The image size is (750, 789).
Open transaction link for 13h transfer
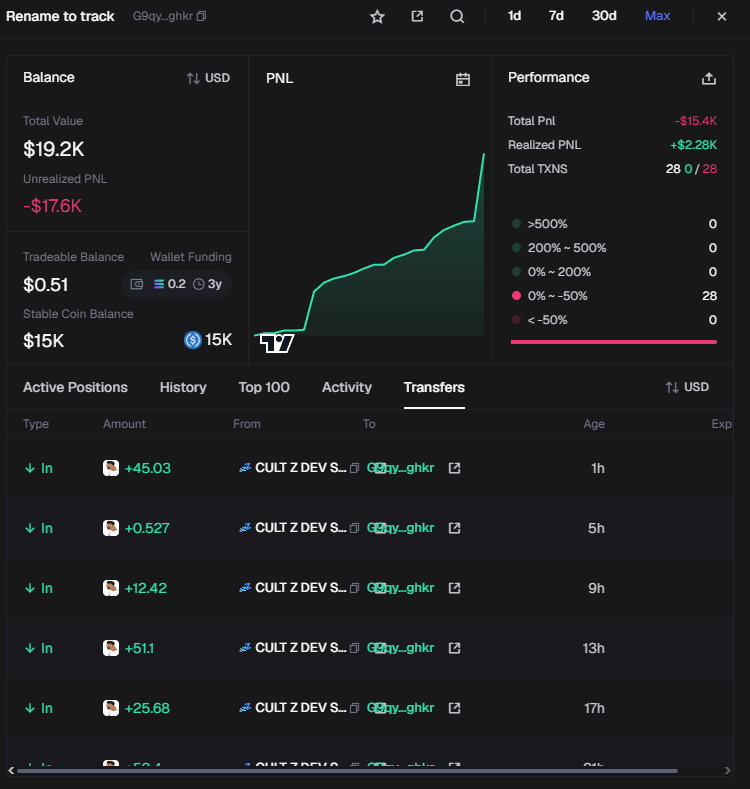tap(455, 648)
